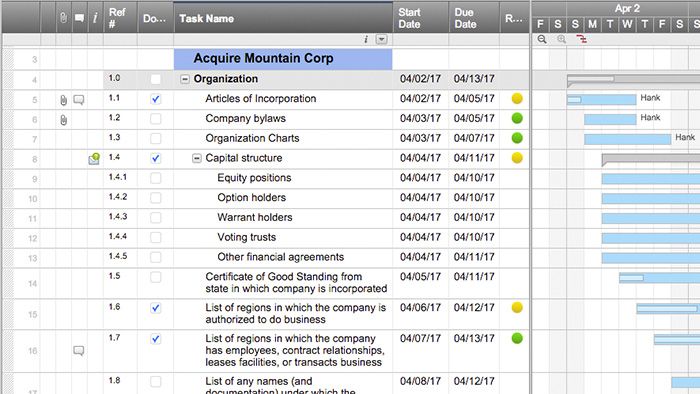The height and width of the screenshot is (394, 700).
Task: Open update request icon on Capital structure row
Action: pyautogui.click(x=94, y=158)
